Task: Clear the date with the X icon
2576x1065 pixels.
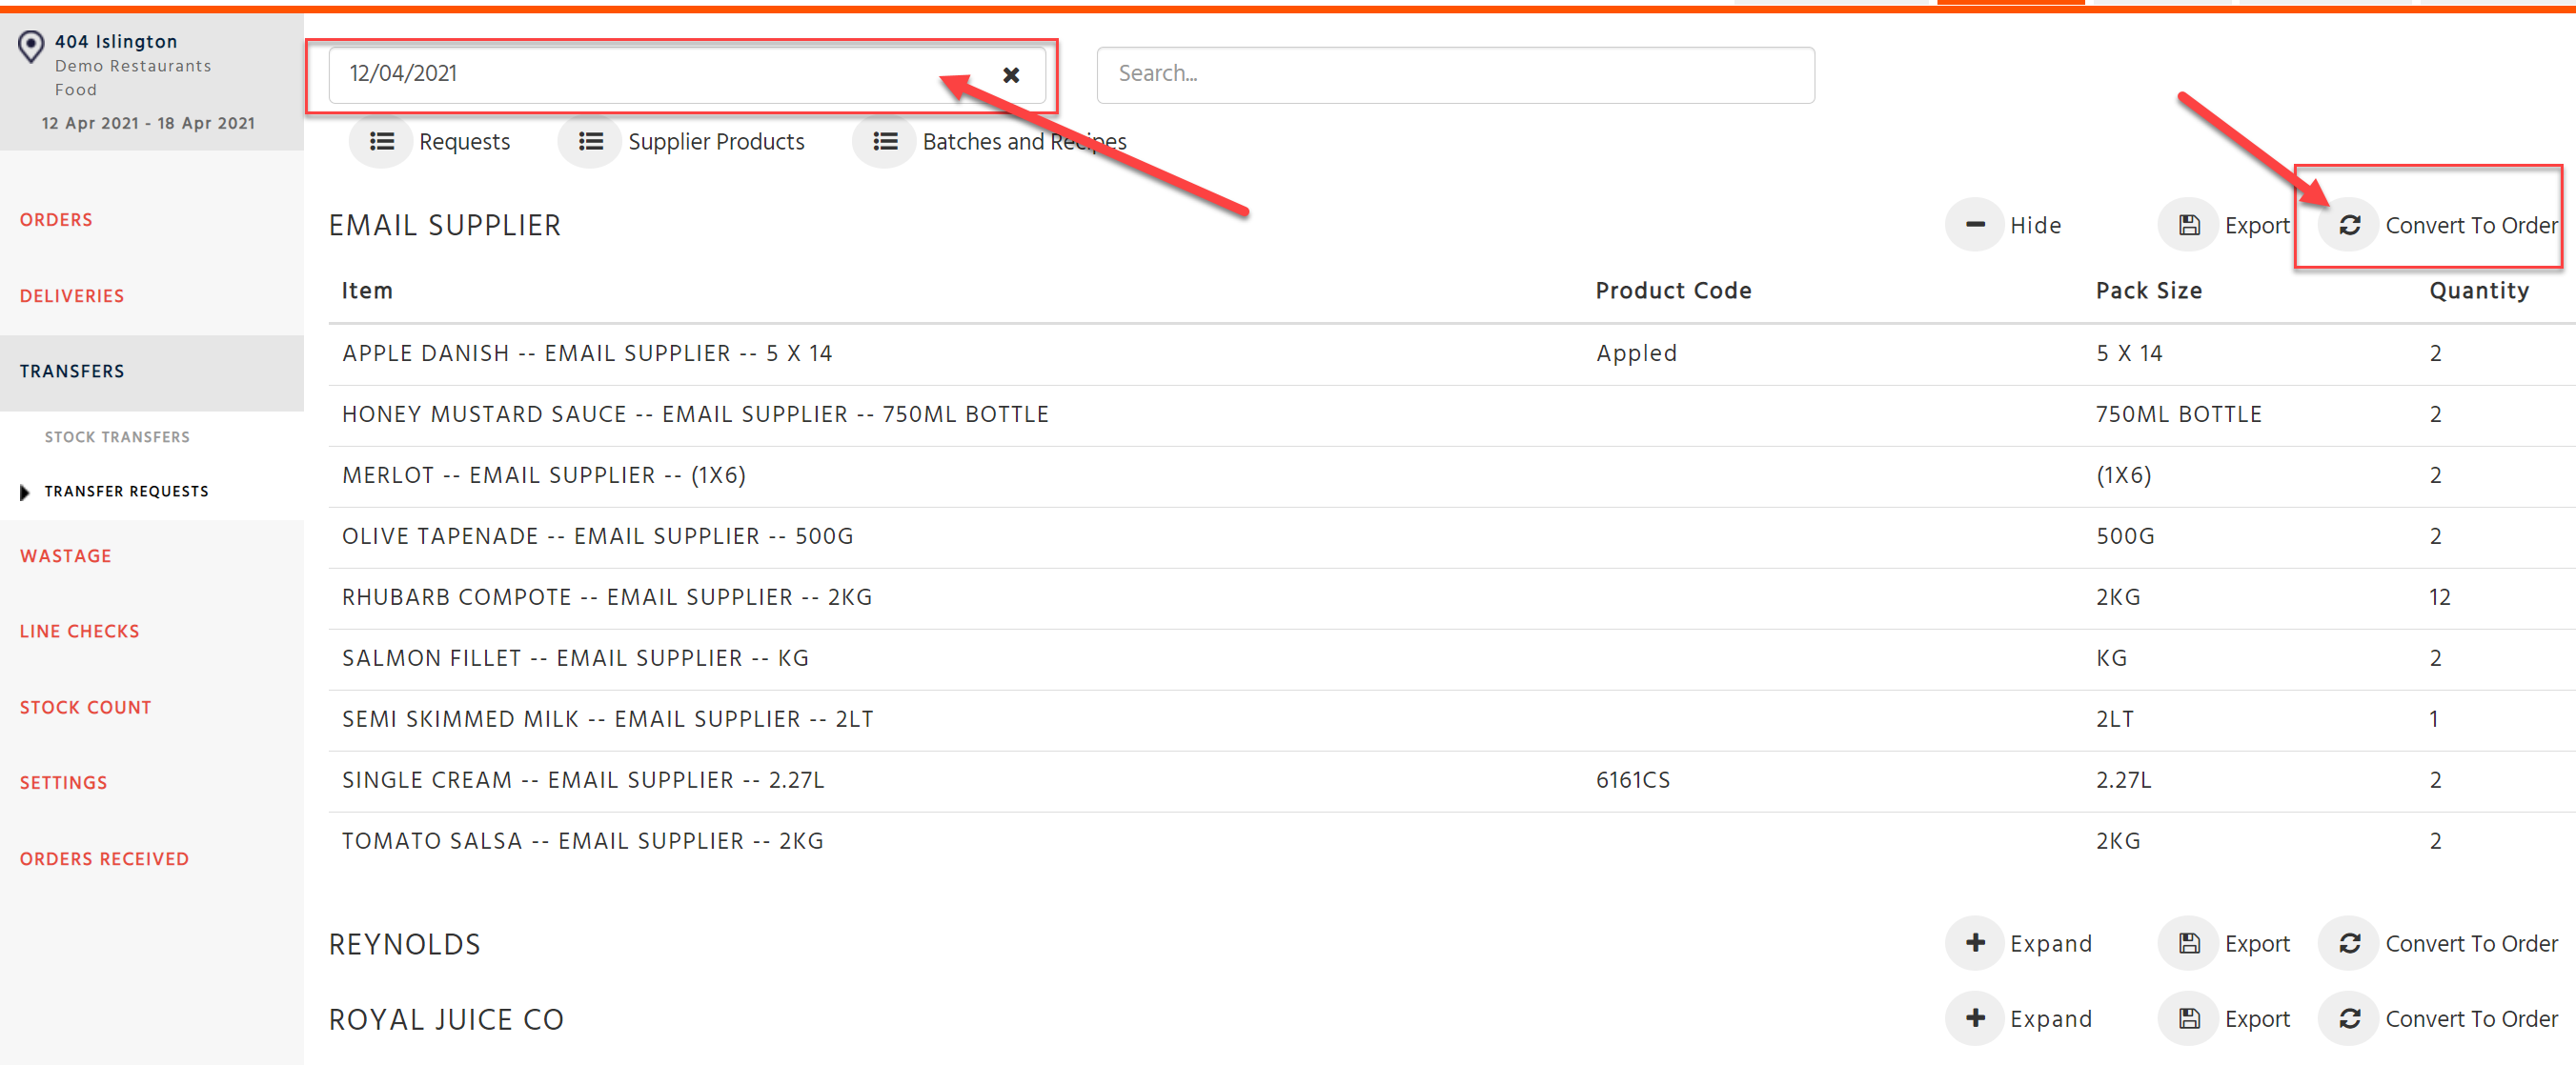Action: 1011,75
